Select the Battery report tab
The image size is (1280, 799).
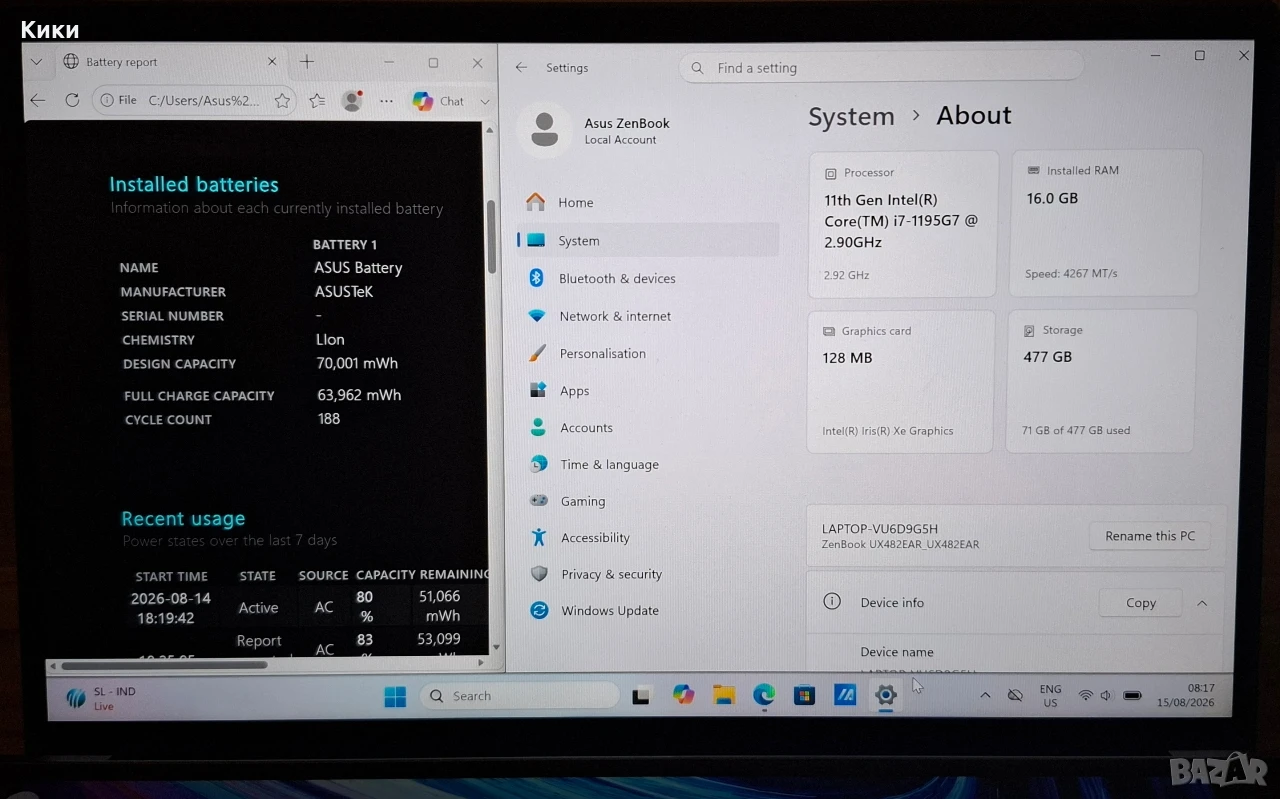pos(170,62)
